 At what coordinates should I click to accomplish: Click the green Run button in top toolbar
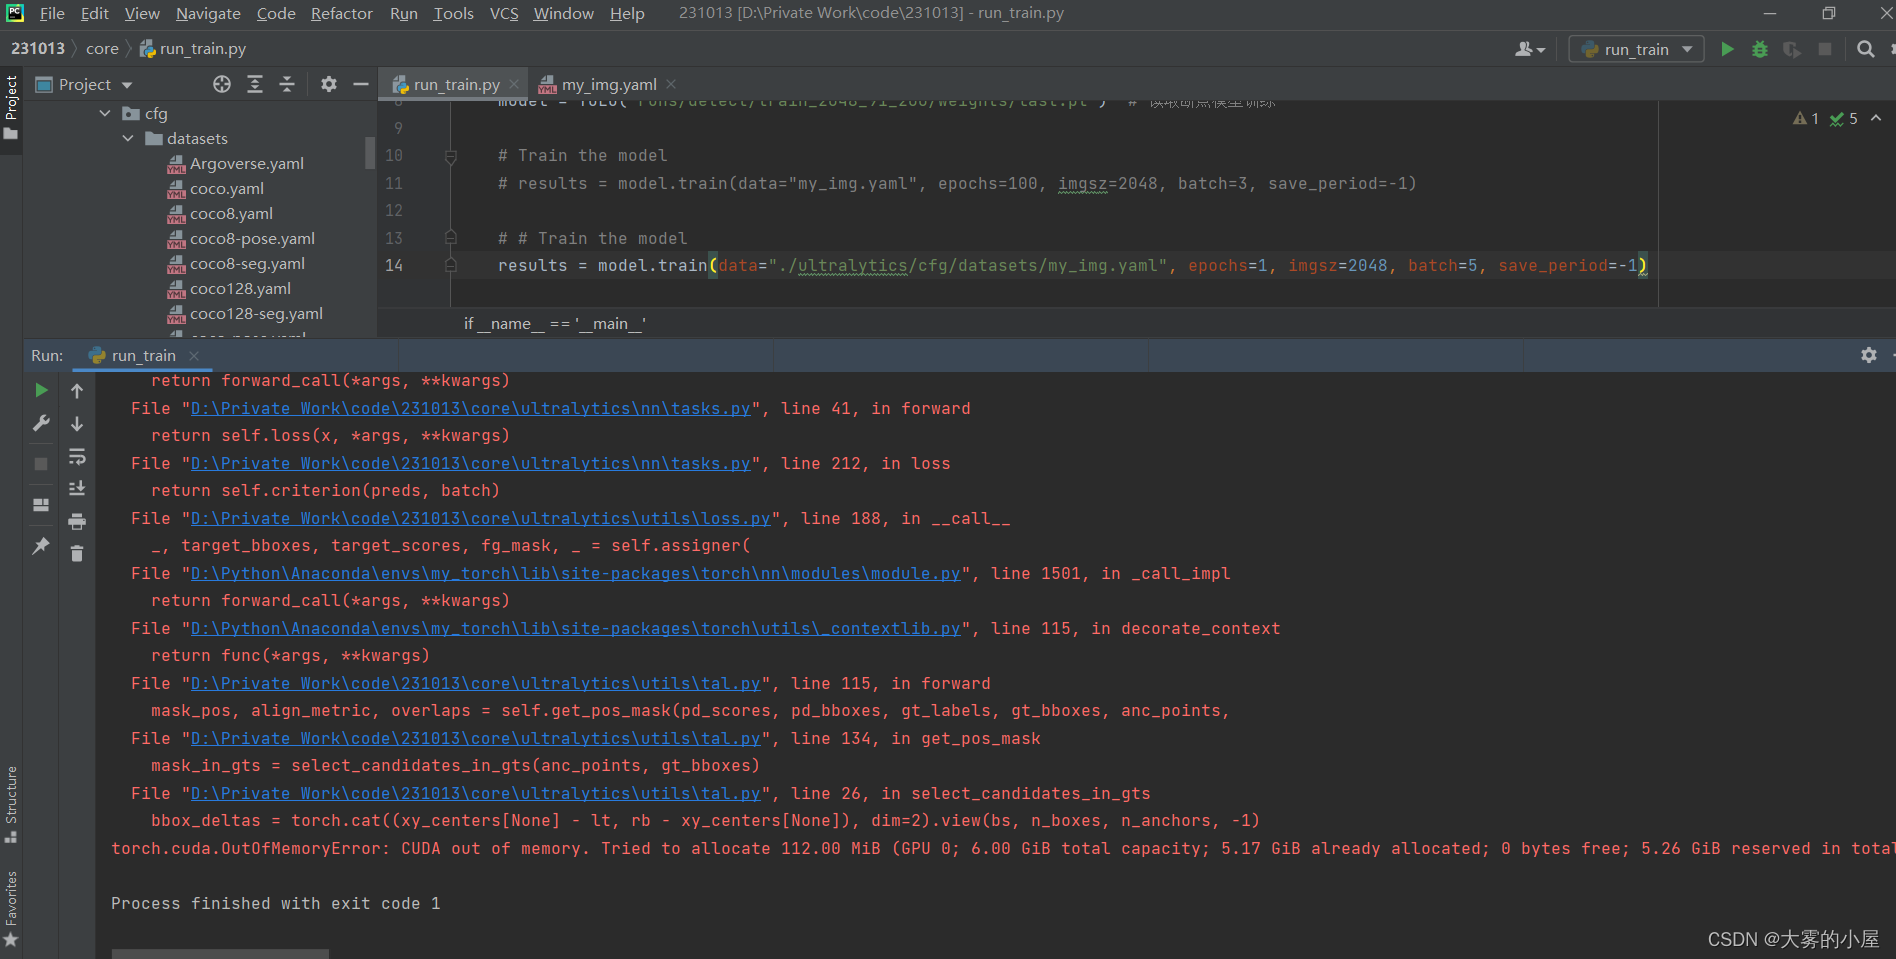1727,49
